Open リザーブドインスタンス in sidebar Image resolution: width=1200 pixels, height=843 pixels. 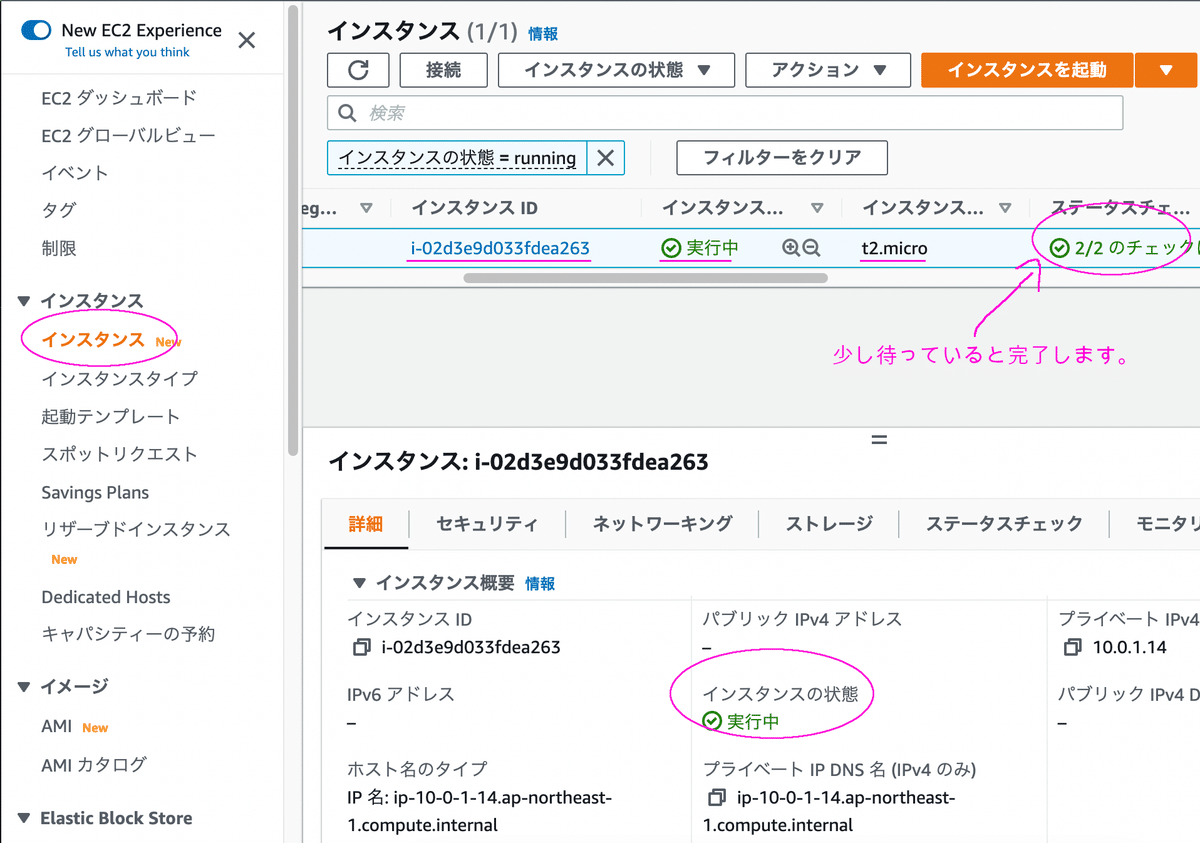pyautogui.click(x=135, y=529)
